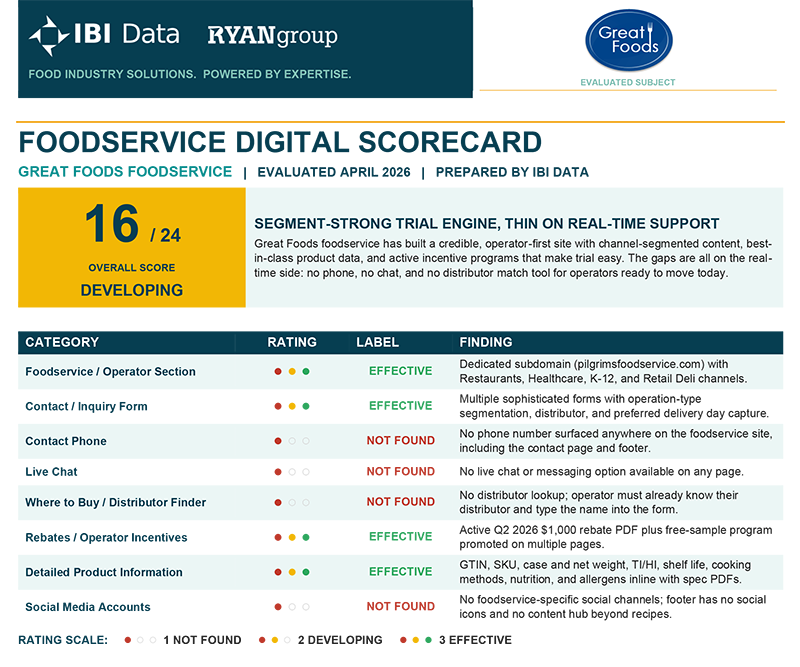Screen dimensions: 800x667
Task: Click rating dots for Rebates / Operator Incentives
Action: coord(292,537)
